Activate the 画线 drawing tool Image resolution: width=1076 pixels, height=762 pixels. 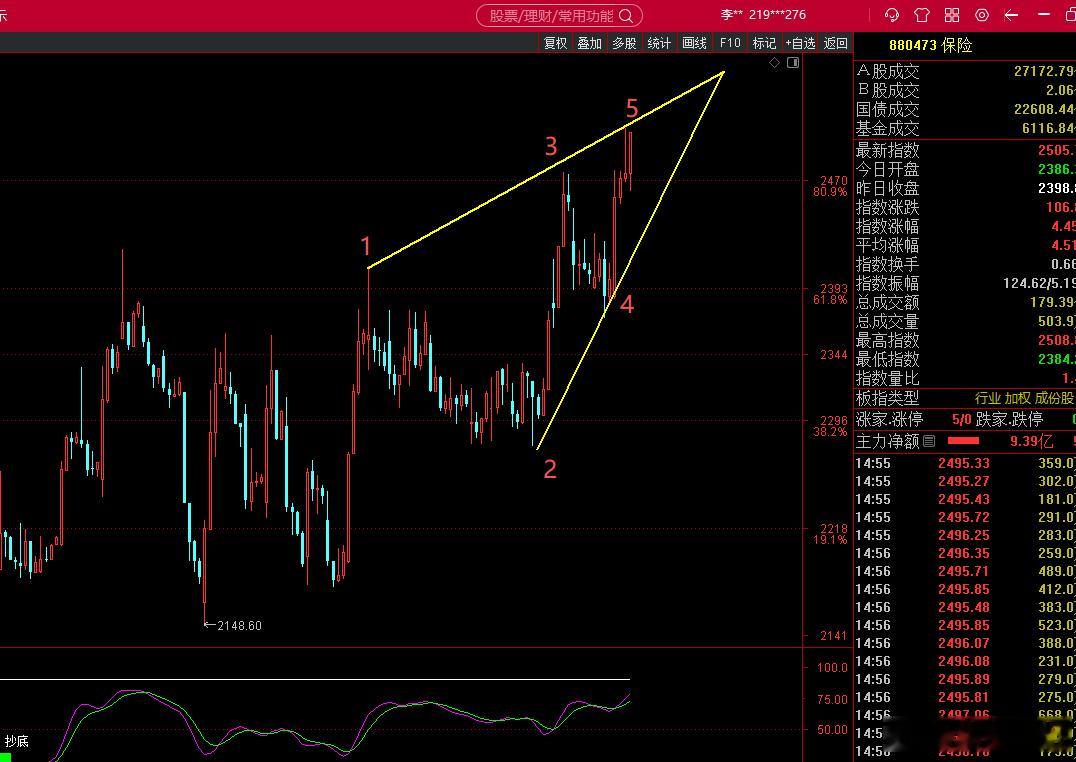(694, 43)
